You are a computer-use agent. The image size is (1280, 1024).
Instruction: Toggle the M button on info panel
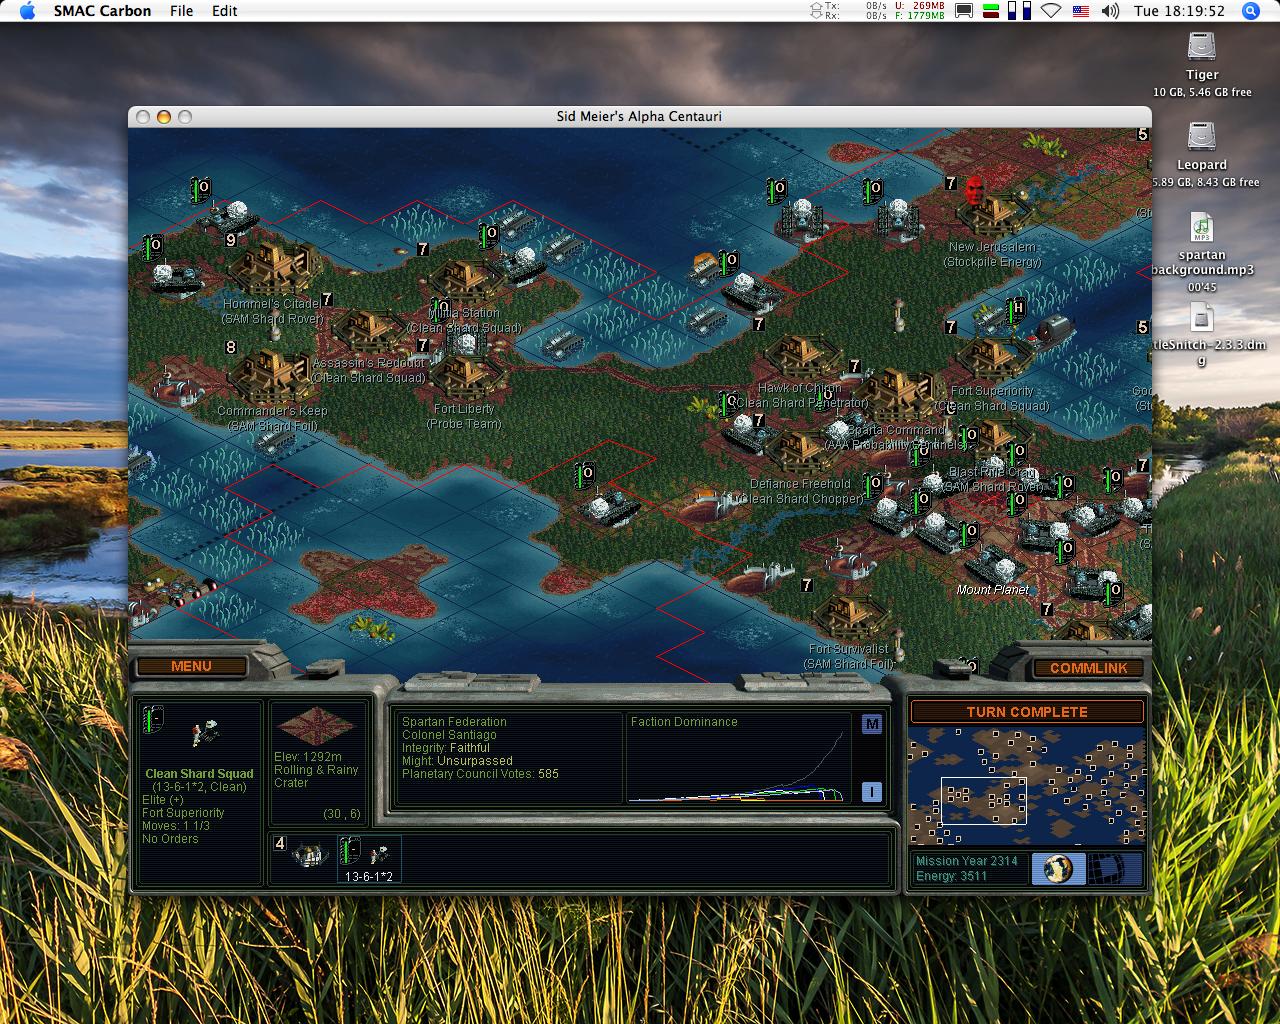pos(872,724)
